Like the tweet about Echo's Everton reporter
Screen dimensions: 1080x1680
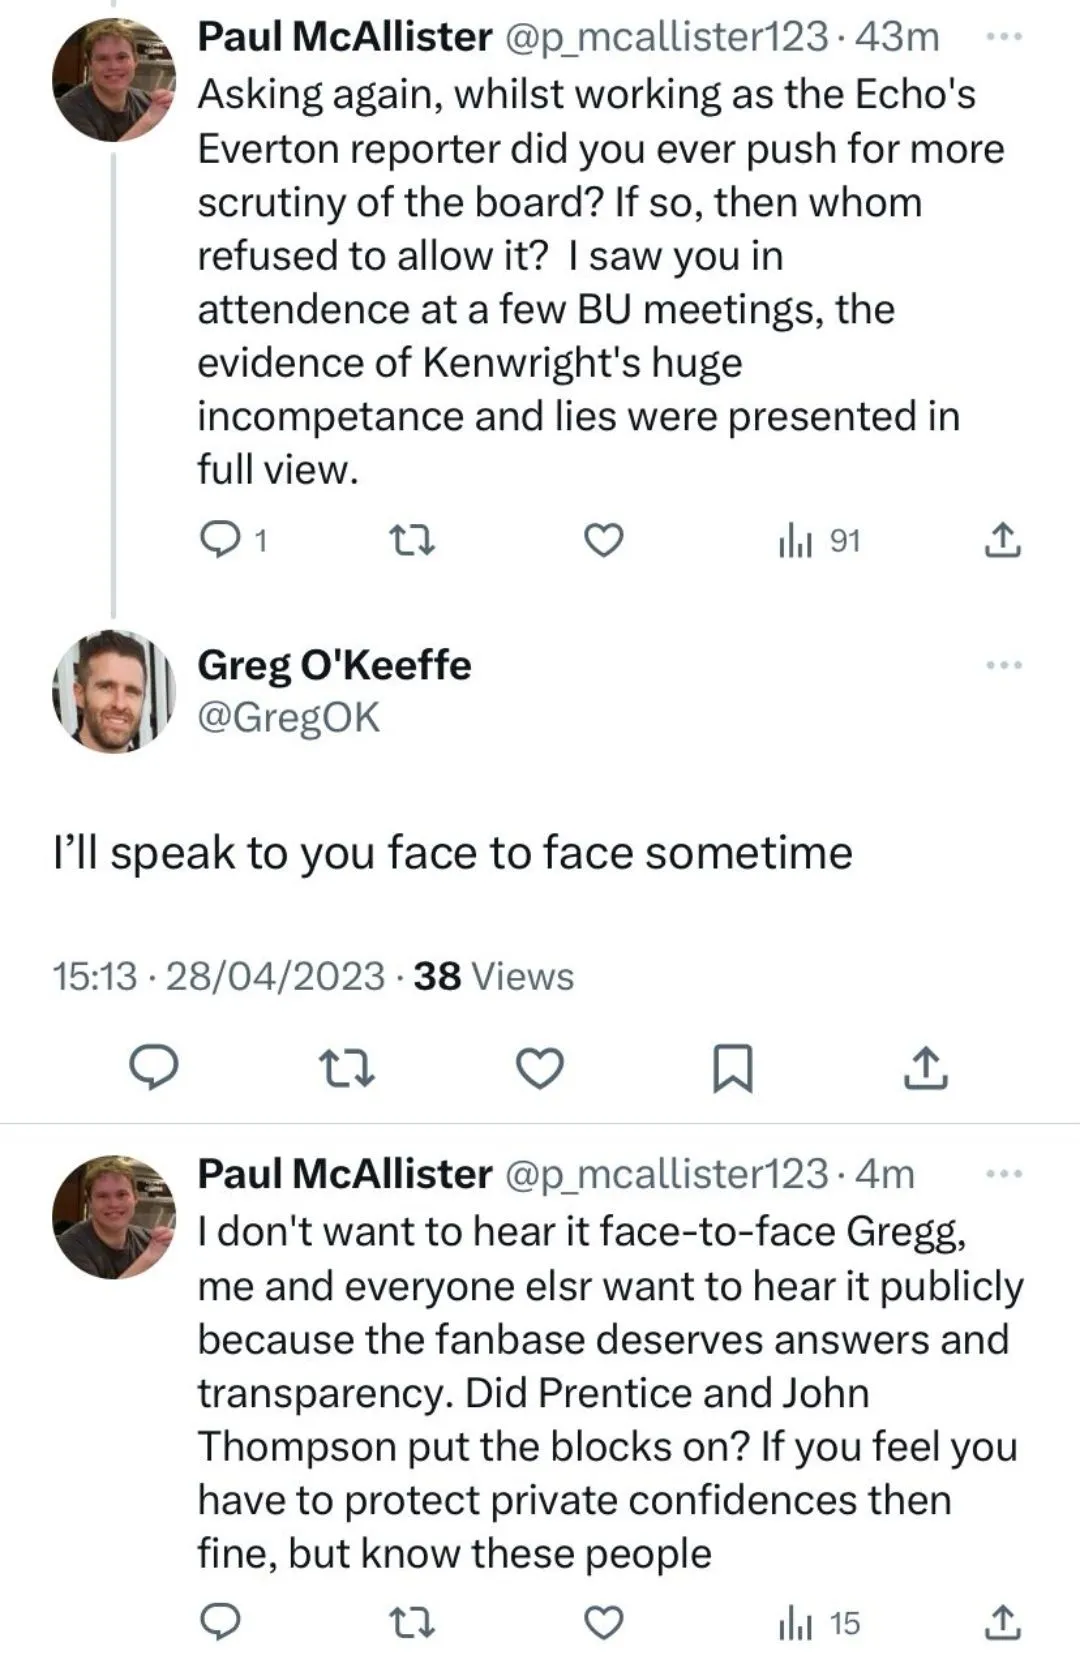tap(603, 541)
